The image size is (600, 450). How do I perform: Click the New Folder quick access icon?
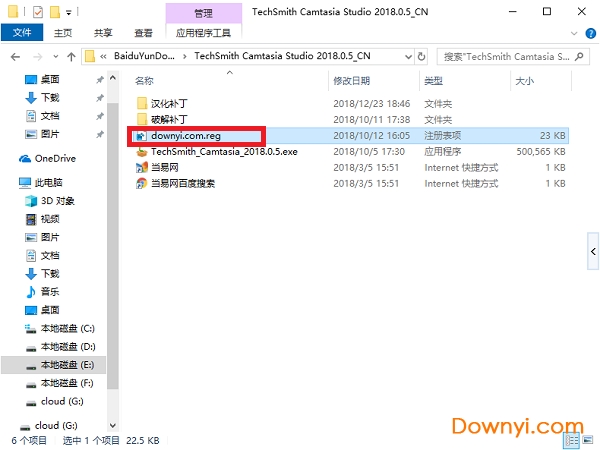click(x=55, y=12)
